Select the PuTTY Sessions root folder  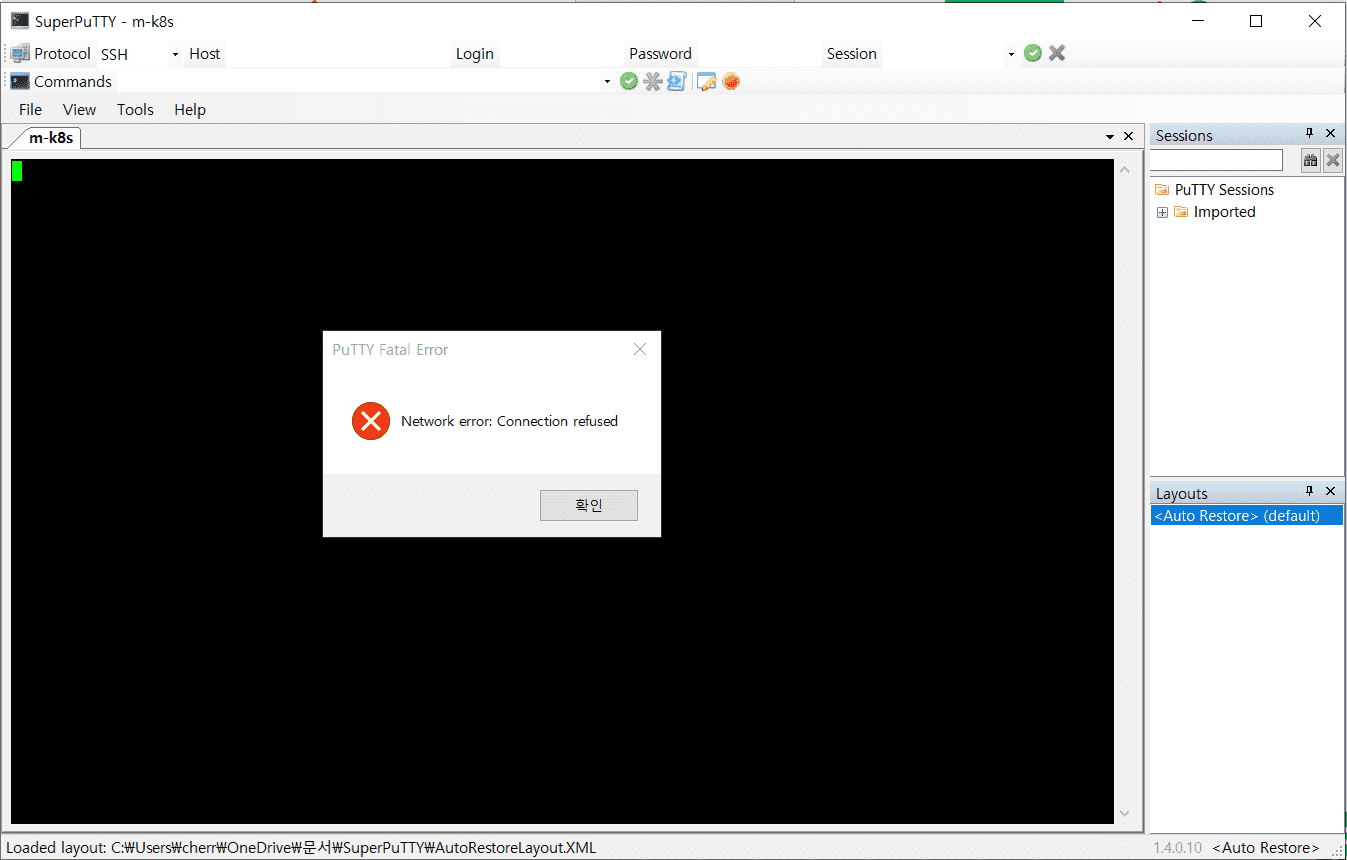click(1224, 190)
